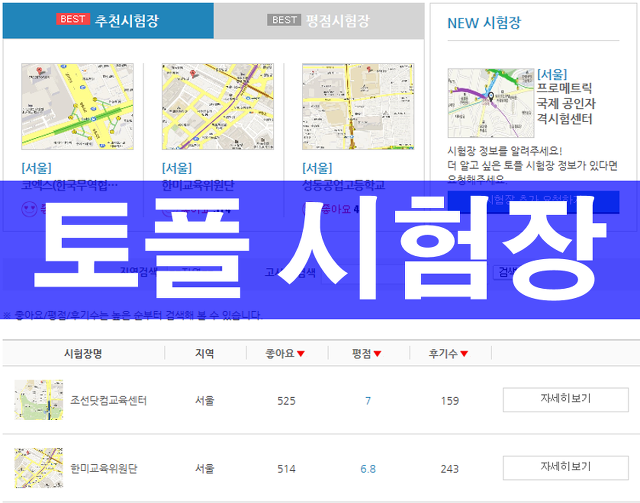Switch to the BEST 추천시험장 tab
This screenshot has width=640, height=503.
pos(108,20)
